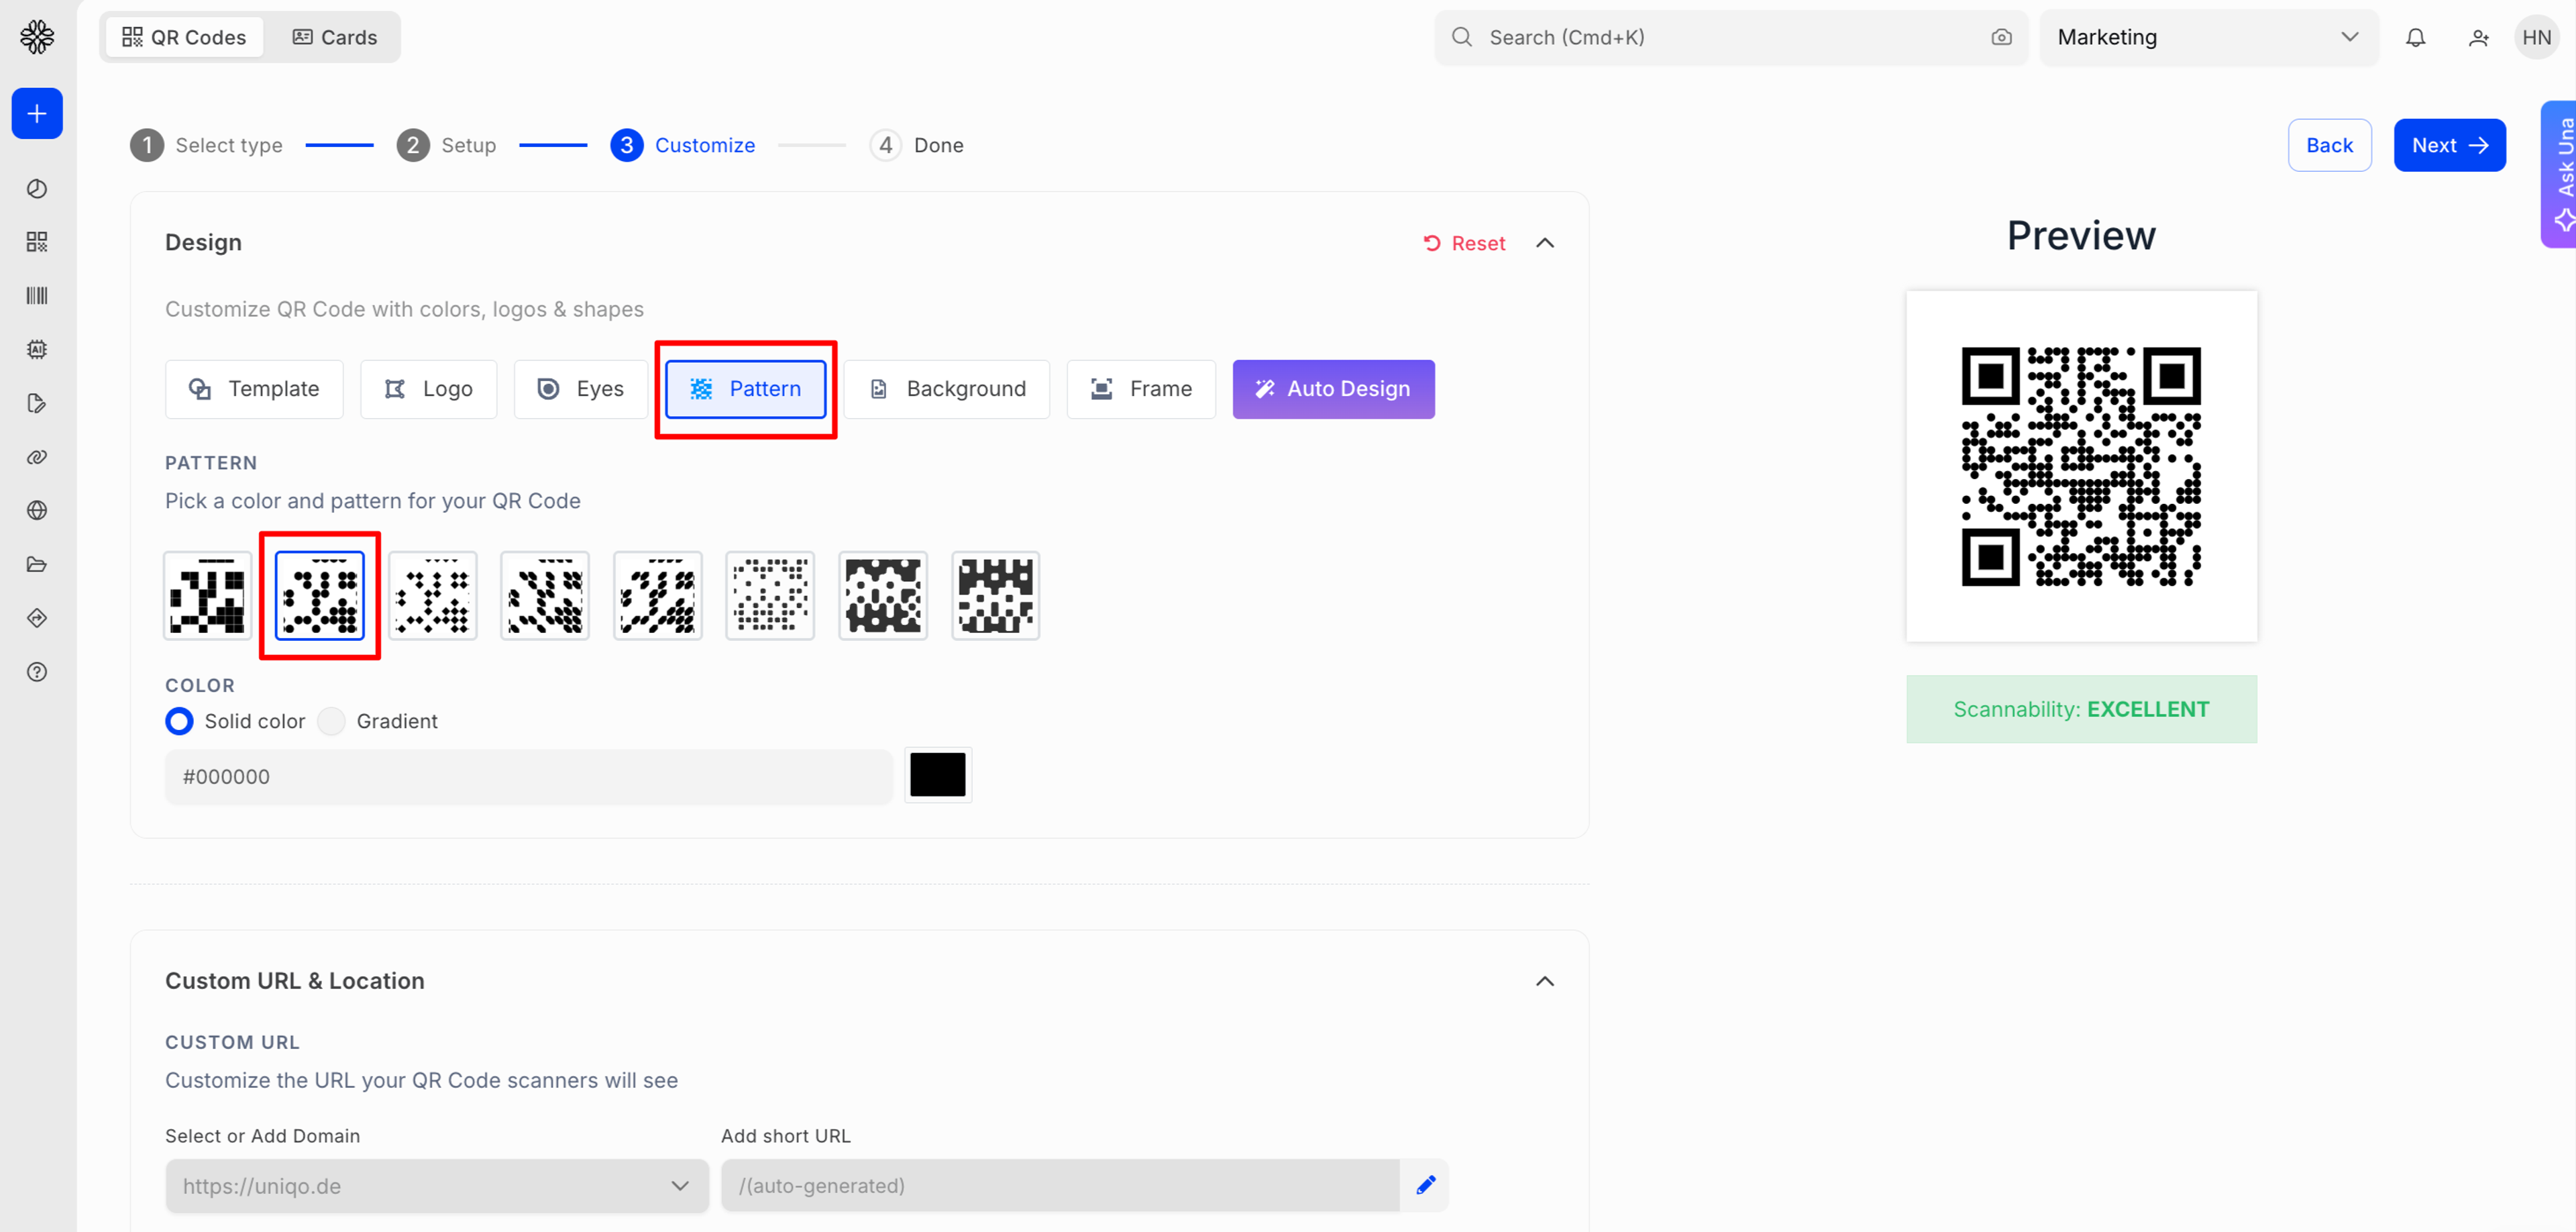This screenshot has width=2576, height=1232.
Task: Go to step 1 Select type
Action: click(x=206, y=145)
